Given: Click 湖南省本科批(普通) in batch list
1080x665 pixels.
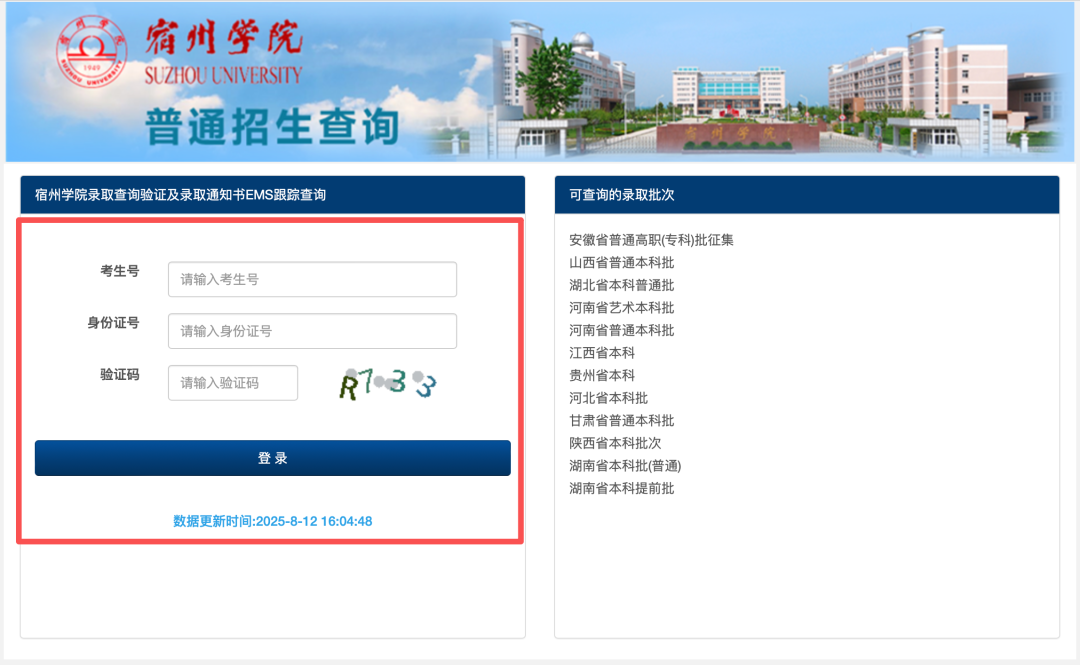Looking at the screenshot, I should coord(625,466).
